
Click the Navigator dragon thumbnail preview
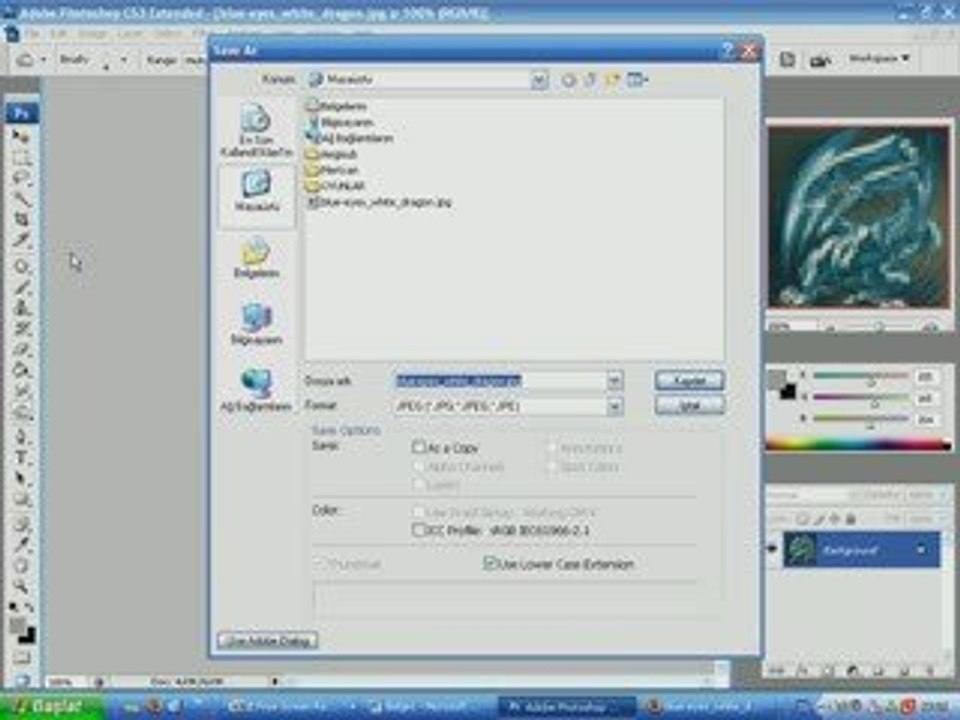point(858,217)
